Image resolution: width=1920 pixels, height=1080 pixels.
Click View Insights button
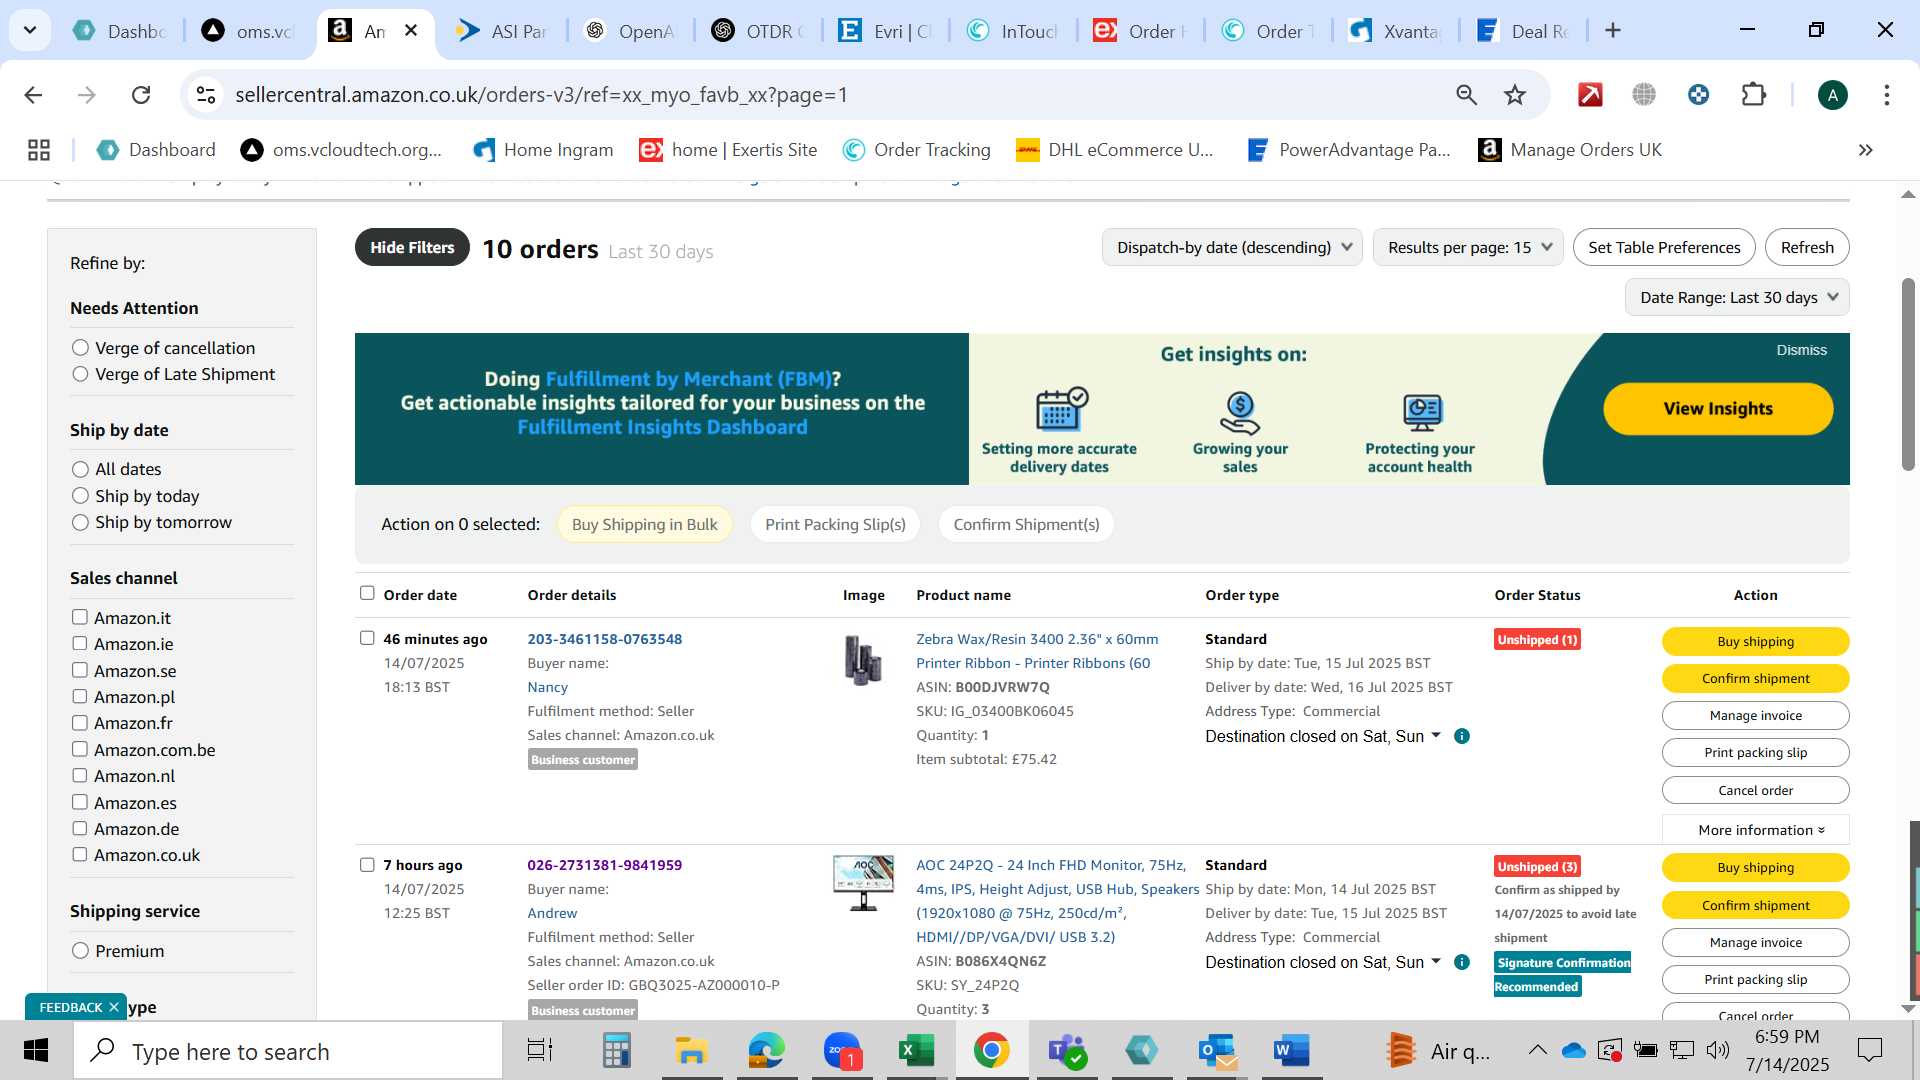coord(1718,409)
